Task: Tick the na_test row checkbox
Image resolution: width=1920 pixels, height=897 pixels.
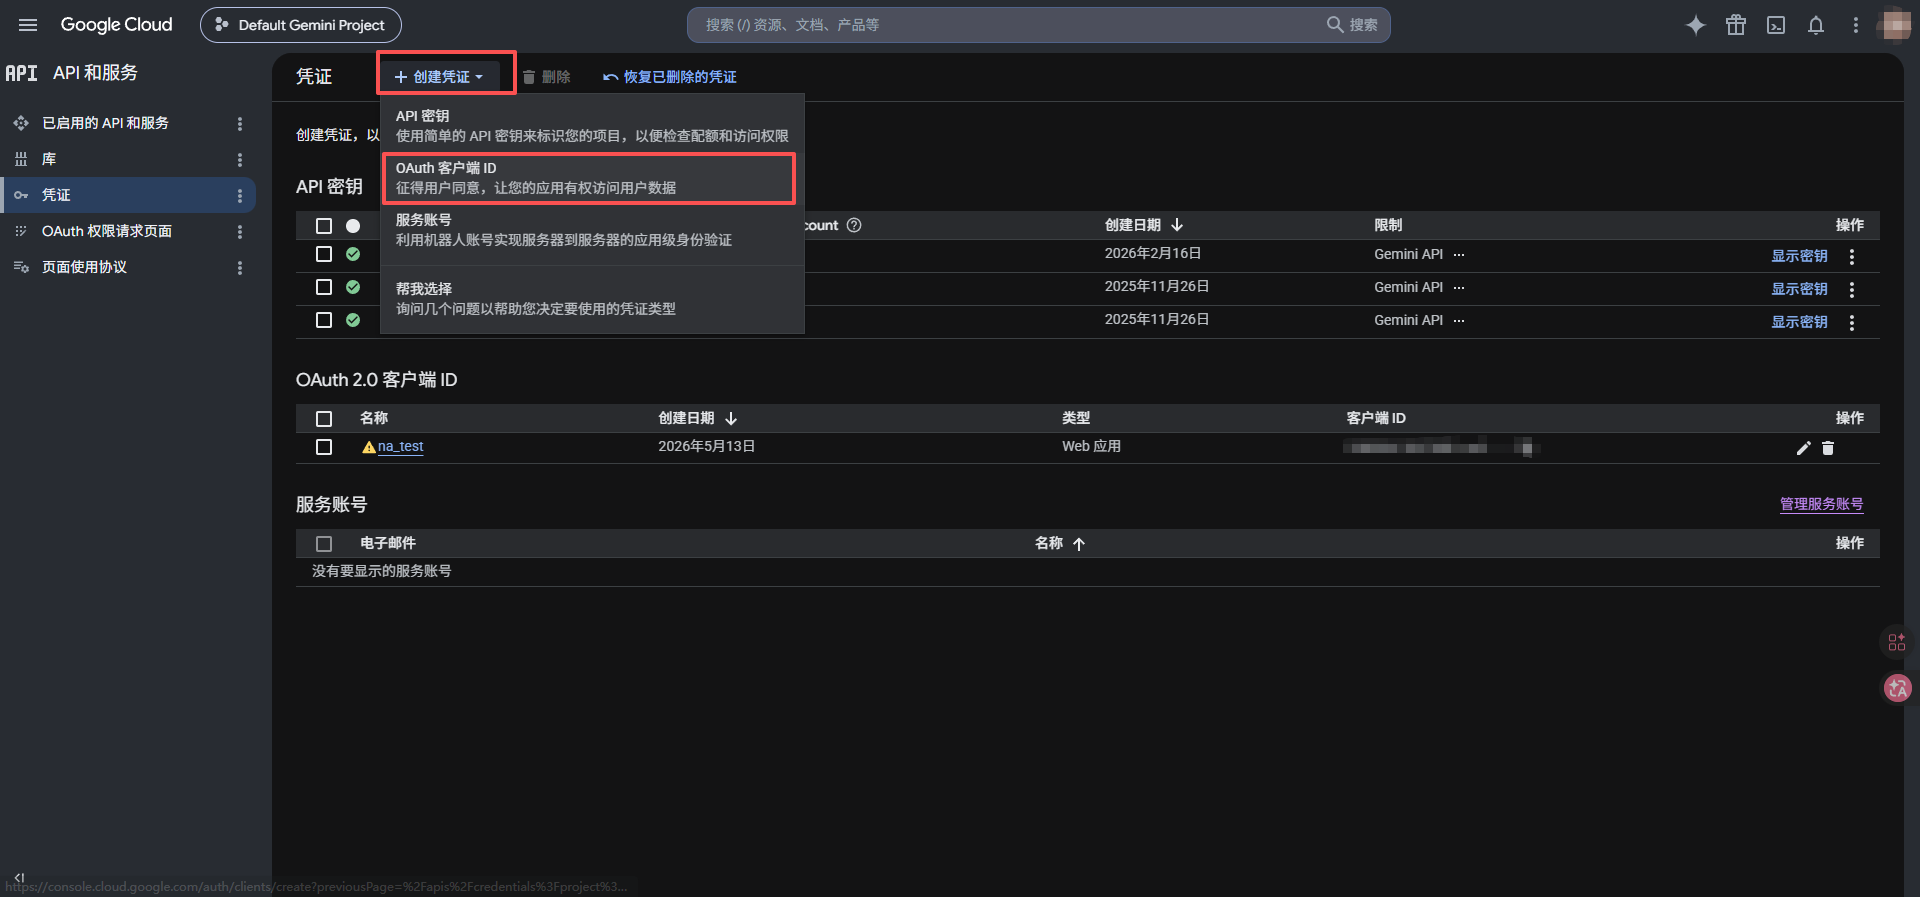Action: (324, 447)
